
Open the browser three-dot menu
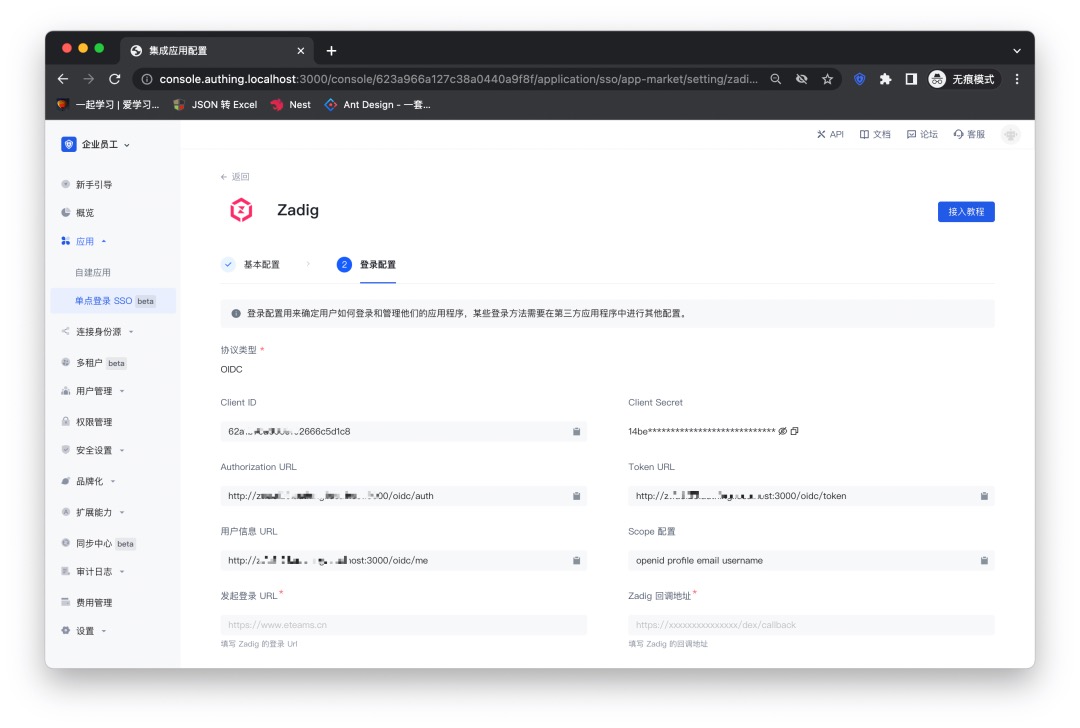click(1017, 79)
